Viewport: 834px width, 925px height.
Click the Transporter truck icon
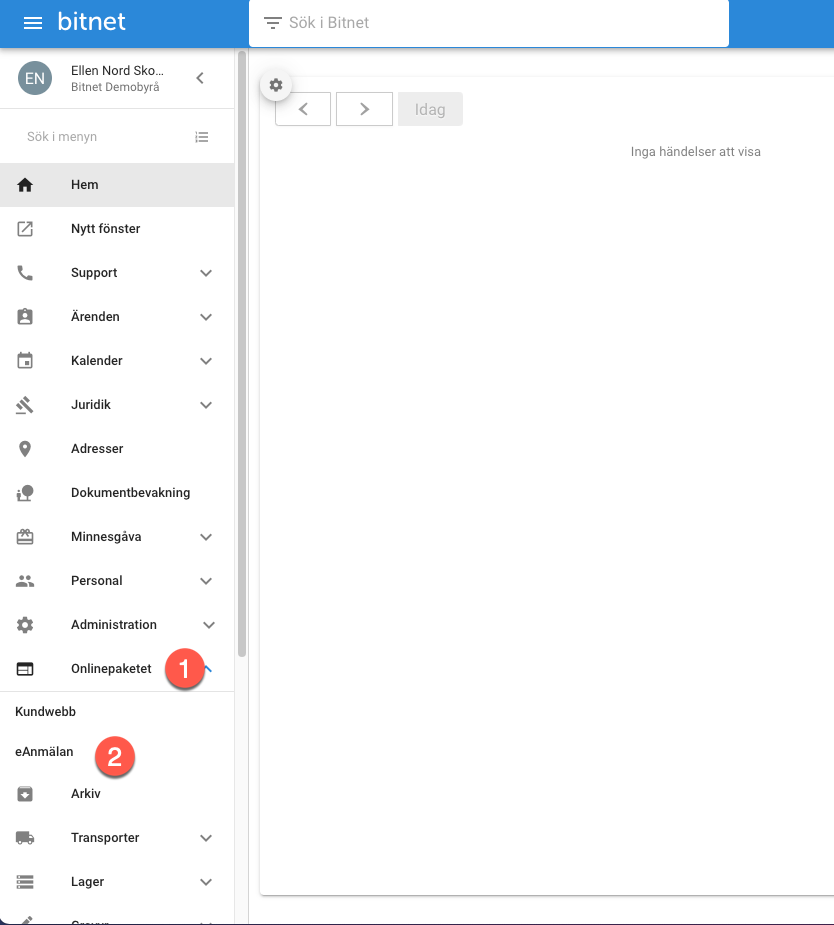pos(25,838)
